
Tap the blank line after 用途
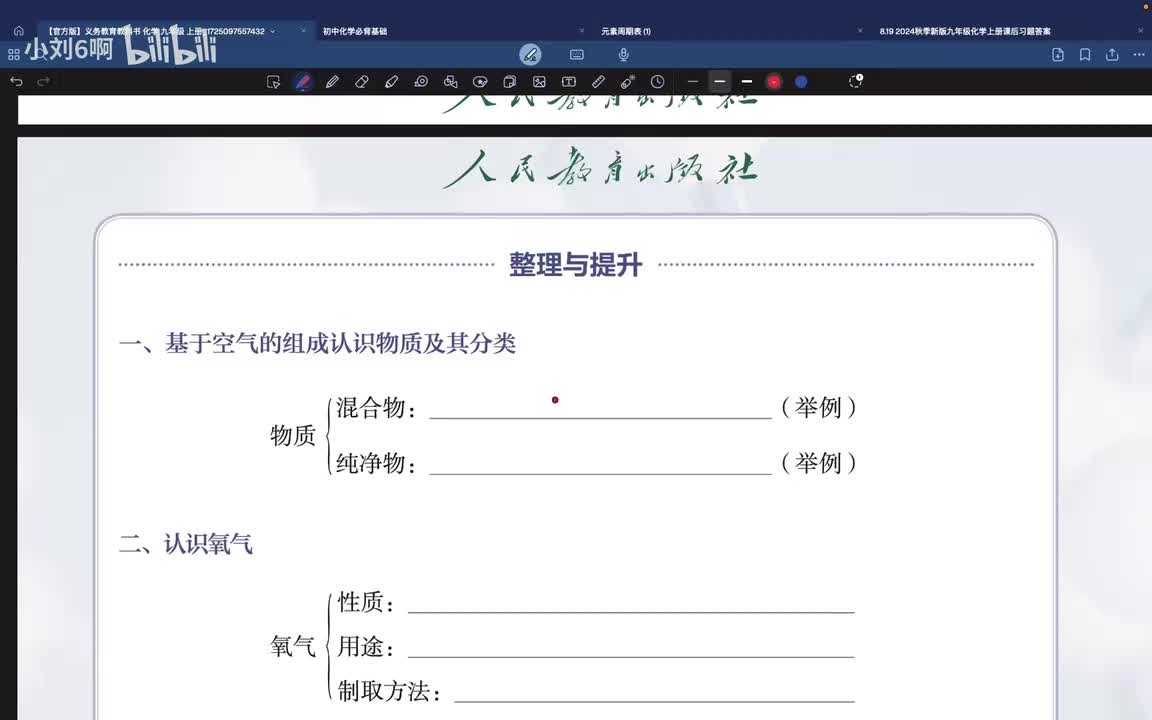(631, 647)
